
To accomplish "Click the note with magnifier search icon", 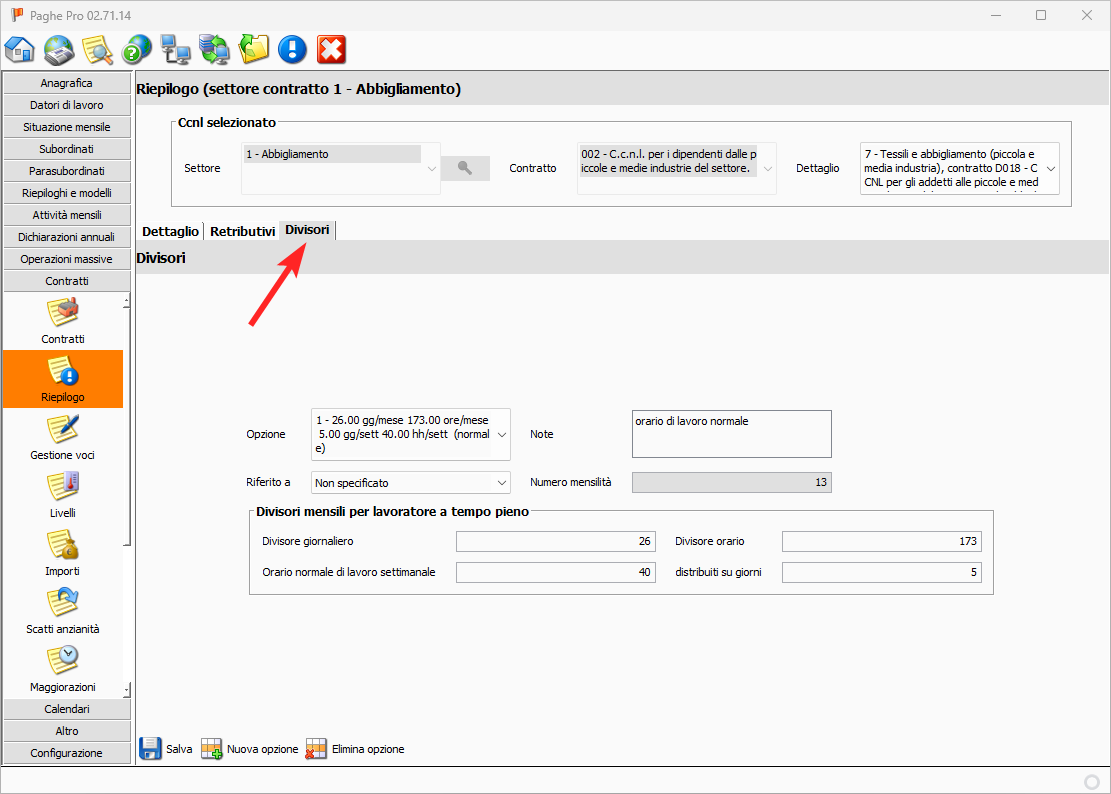I will 97,49.
